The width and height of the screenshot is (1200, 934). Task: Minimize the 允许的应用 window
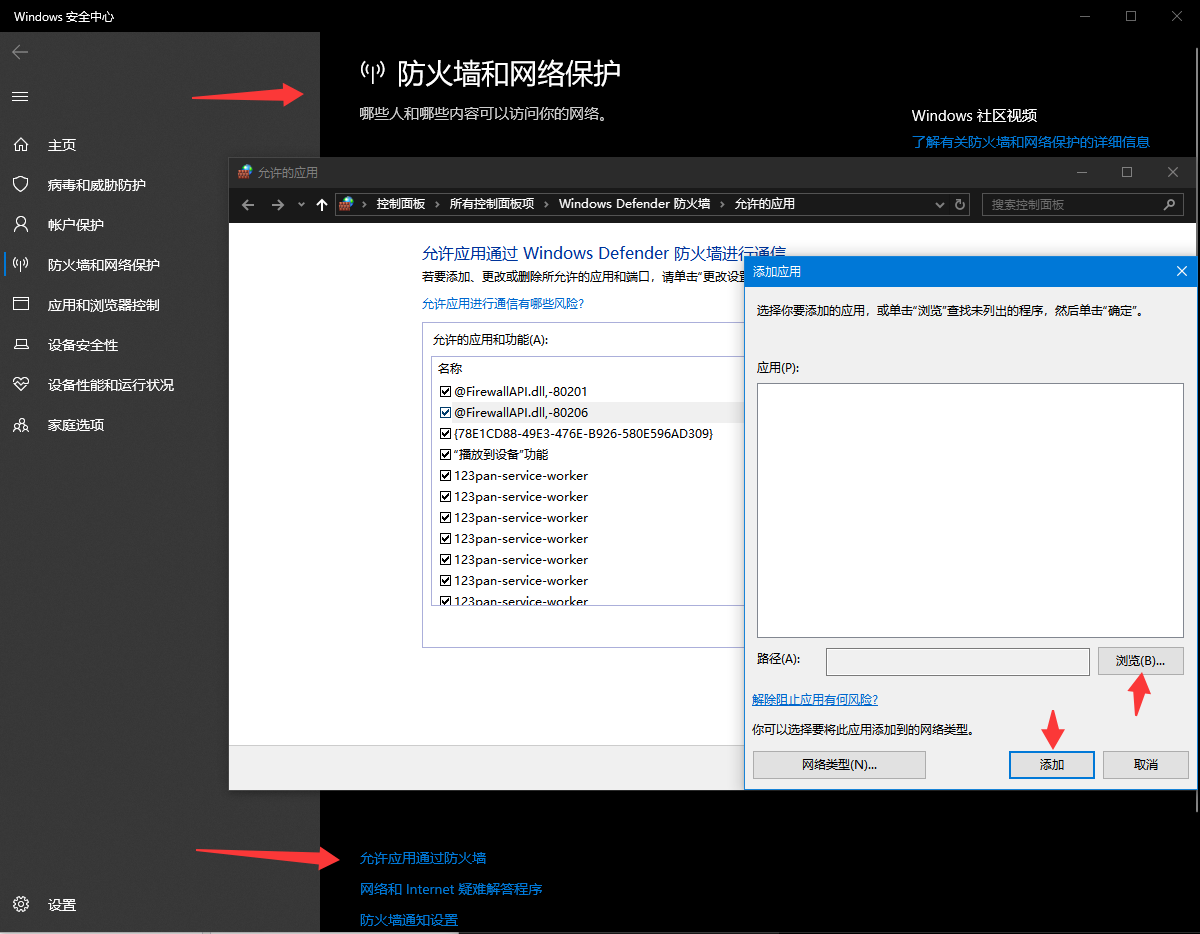click(x=1081, y=172)
